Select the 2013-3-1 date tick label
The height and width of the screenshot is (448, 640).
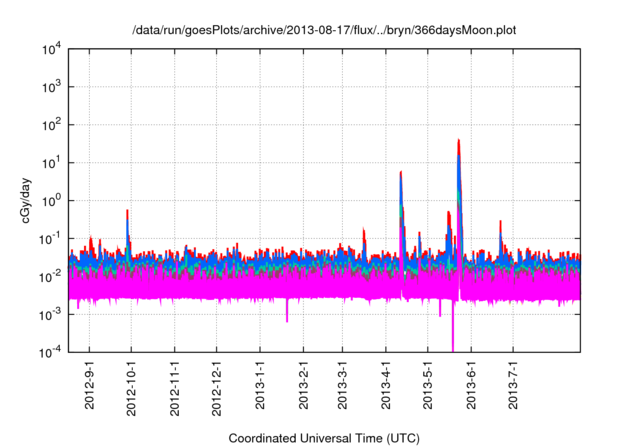(x=343, y=384)
